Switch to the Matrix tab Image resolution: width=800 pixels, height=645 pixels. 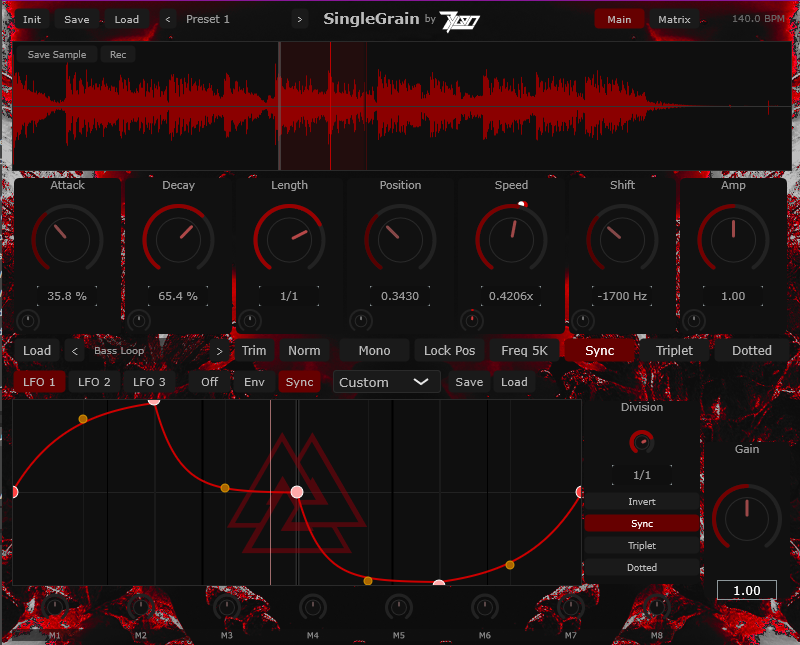pyautogui.click(x=674, y=18)
